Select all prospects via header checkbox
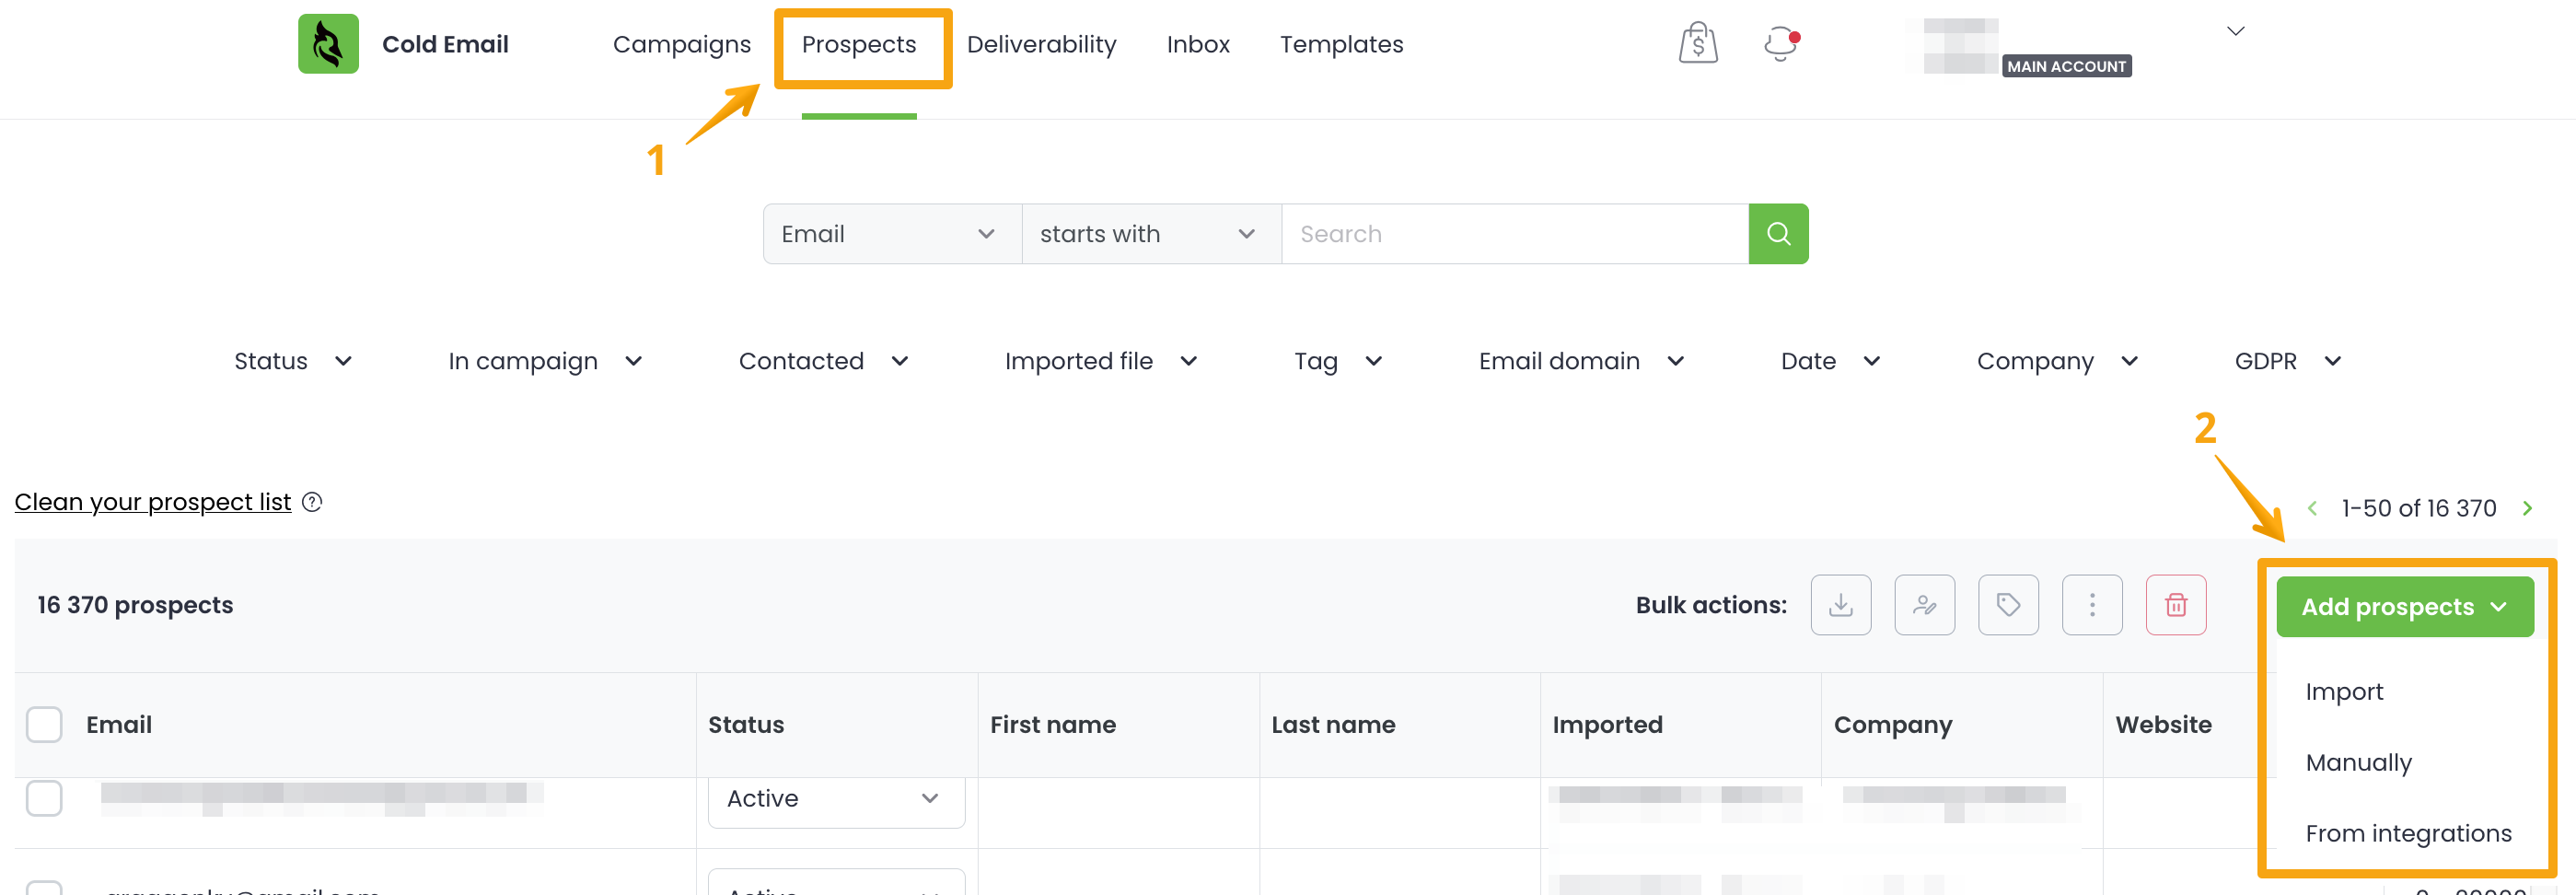Screen dimensions: 2576x895 tap(44, 724)
